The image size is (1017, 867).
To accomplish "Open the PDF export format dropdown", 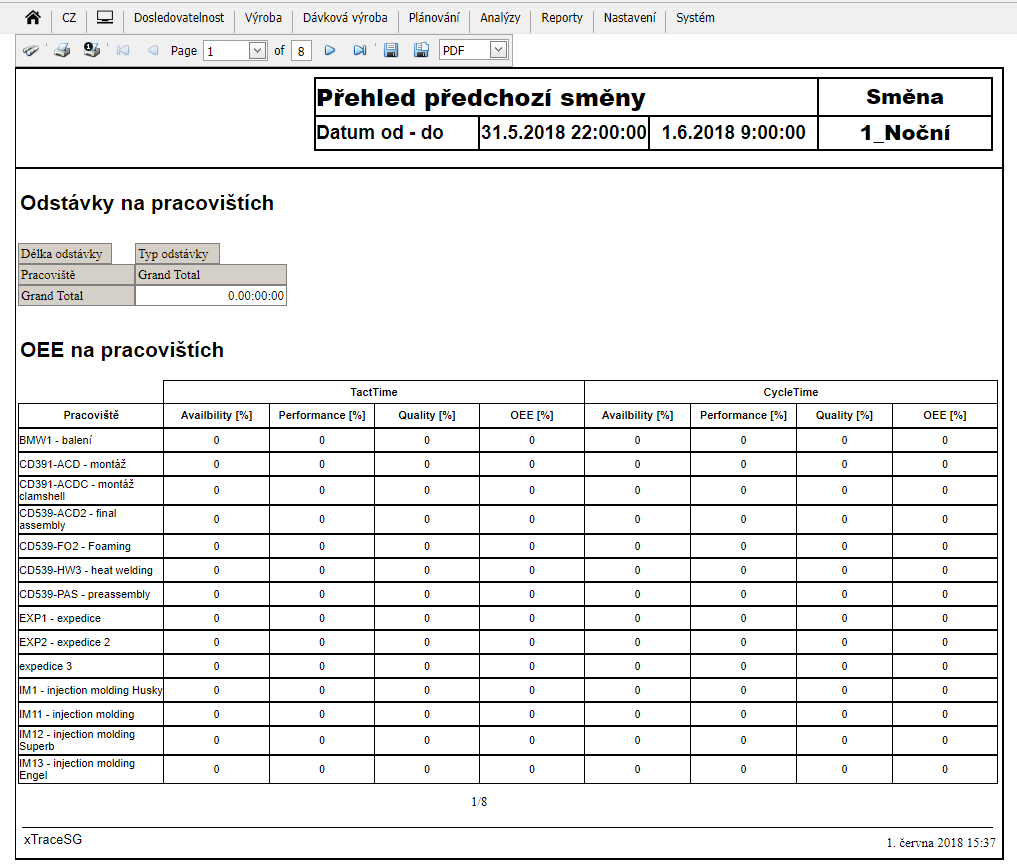I will click(498, 49).
